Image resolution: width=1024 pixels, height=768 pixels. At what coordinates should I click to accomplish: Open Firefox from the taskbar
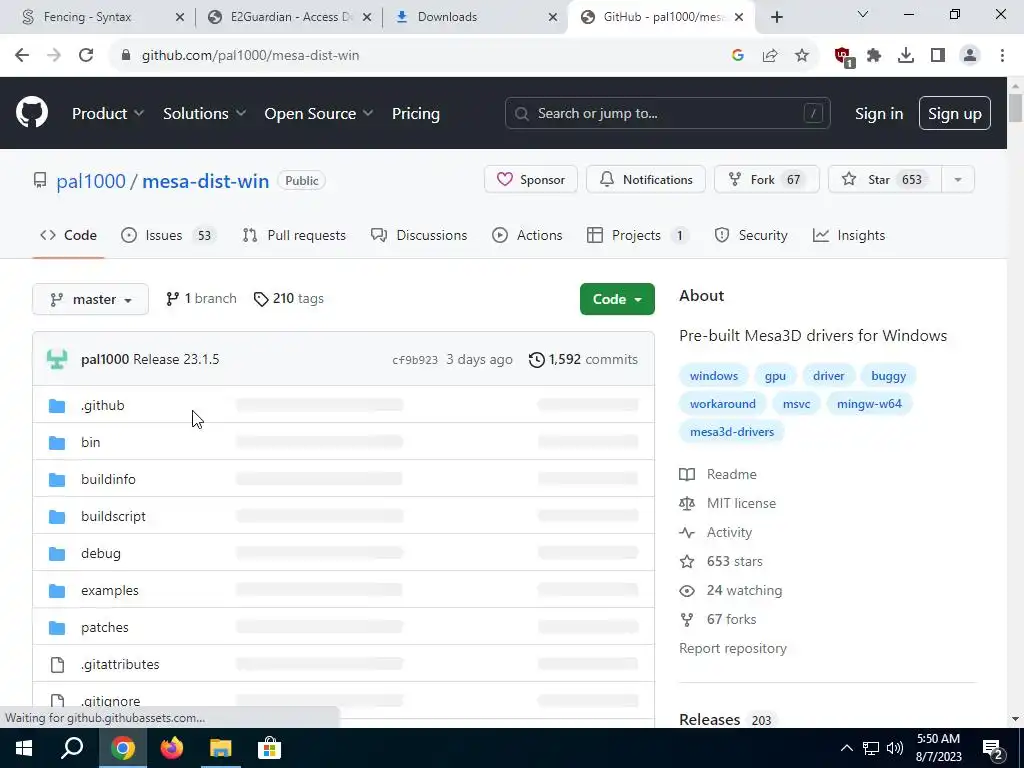(172, 748)
